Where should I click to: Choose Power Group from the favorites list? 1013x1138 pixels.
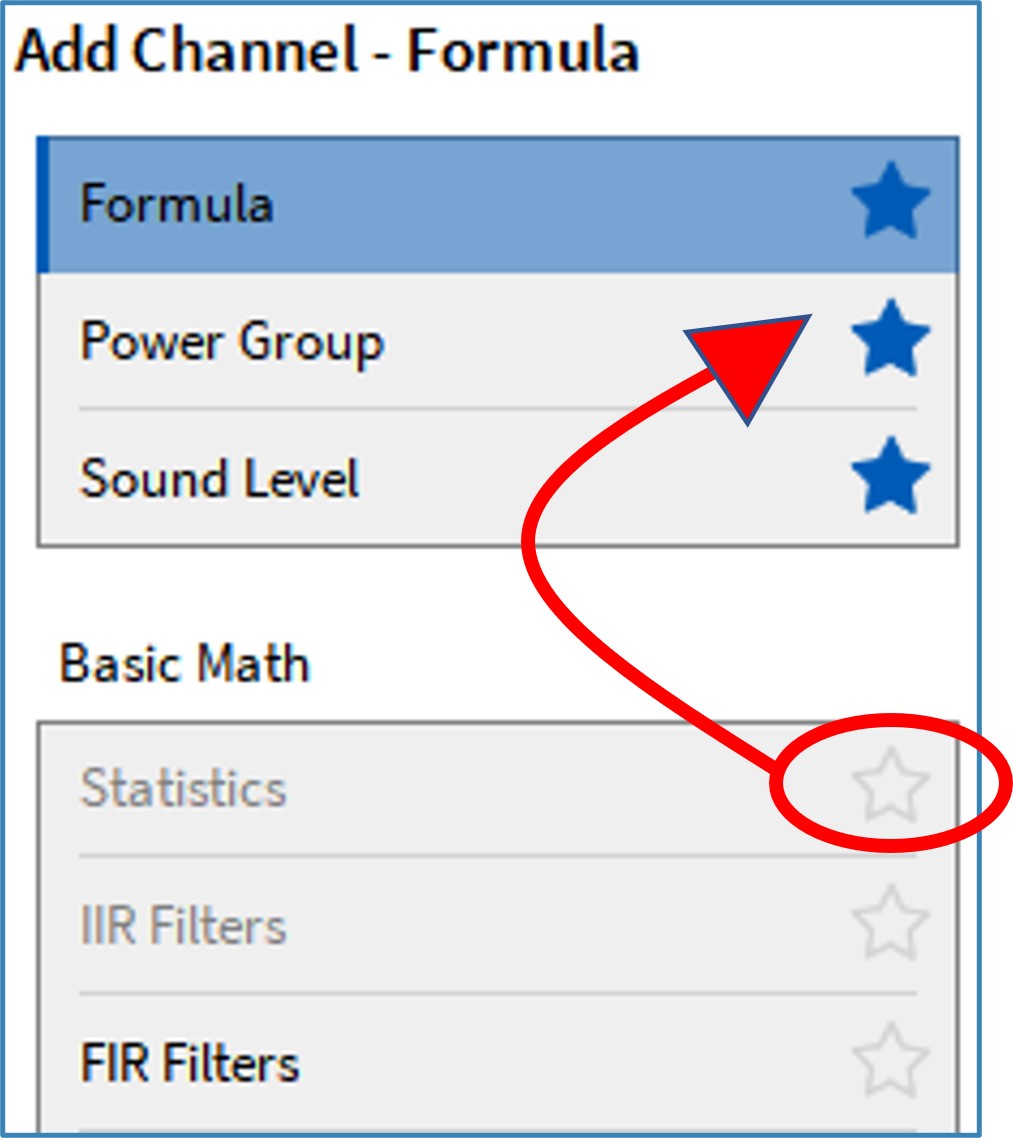(231, 342)
